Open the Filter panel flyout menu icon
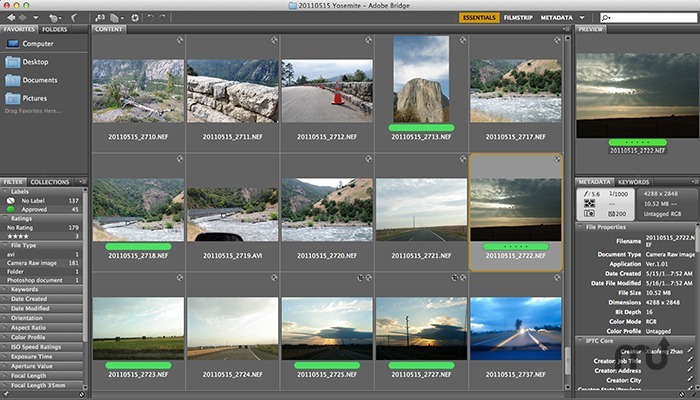Image resolution: width=700 pixels, height=400 pixels. click(82, 182)
